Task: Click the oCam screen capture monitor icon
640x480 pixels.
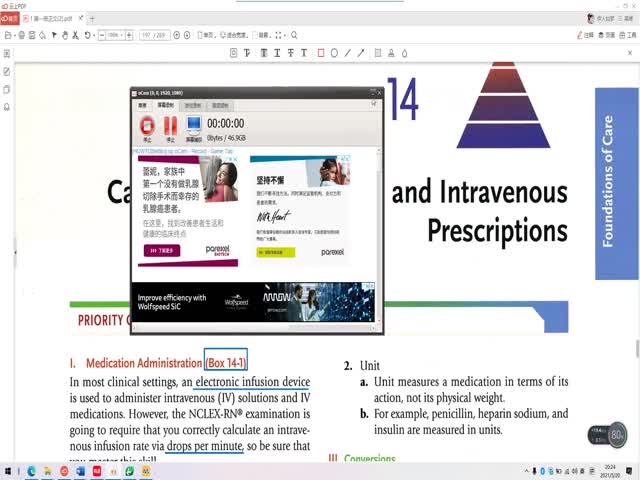Action: tap(193, 126)
